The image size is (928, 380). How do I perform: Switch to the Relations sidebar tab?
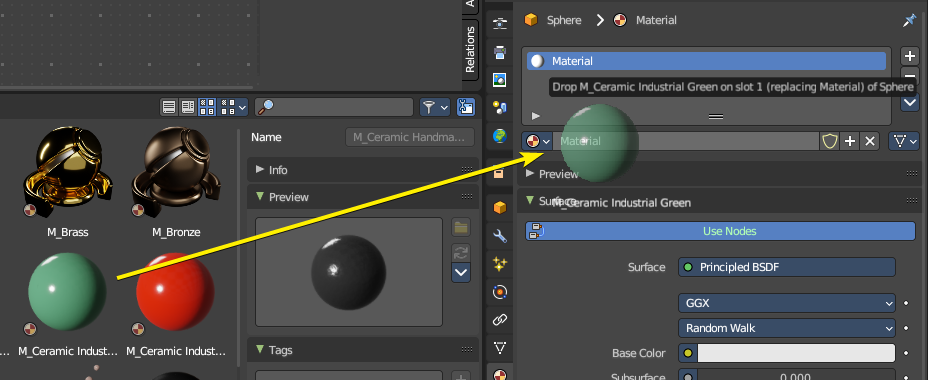(471, 50)
